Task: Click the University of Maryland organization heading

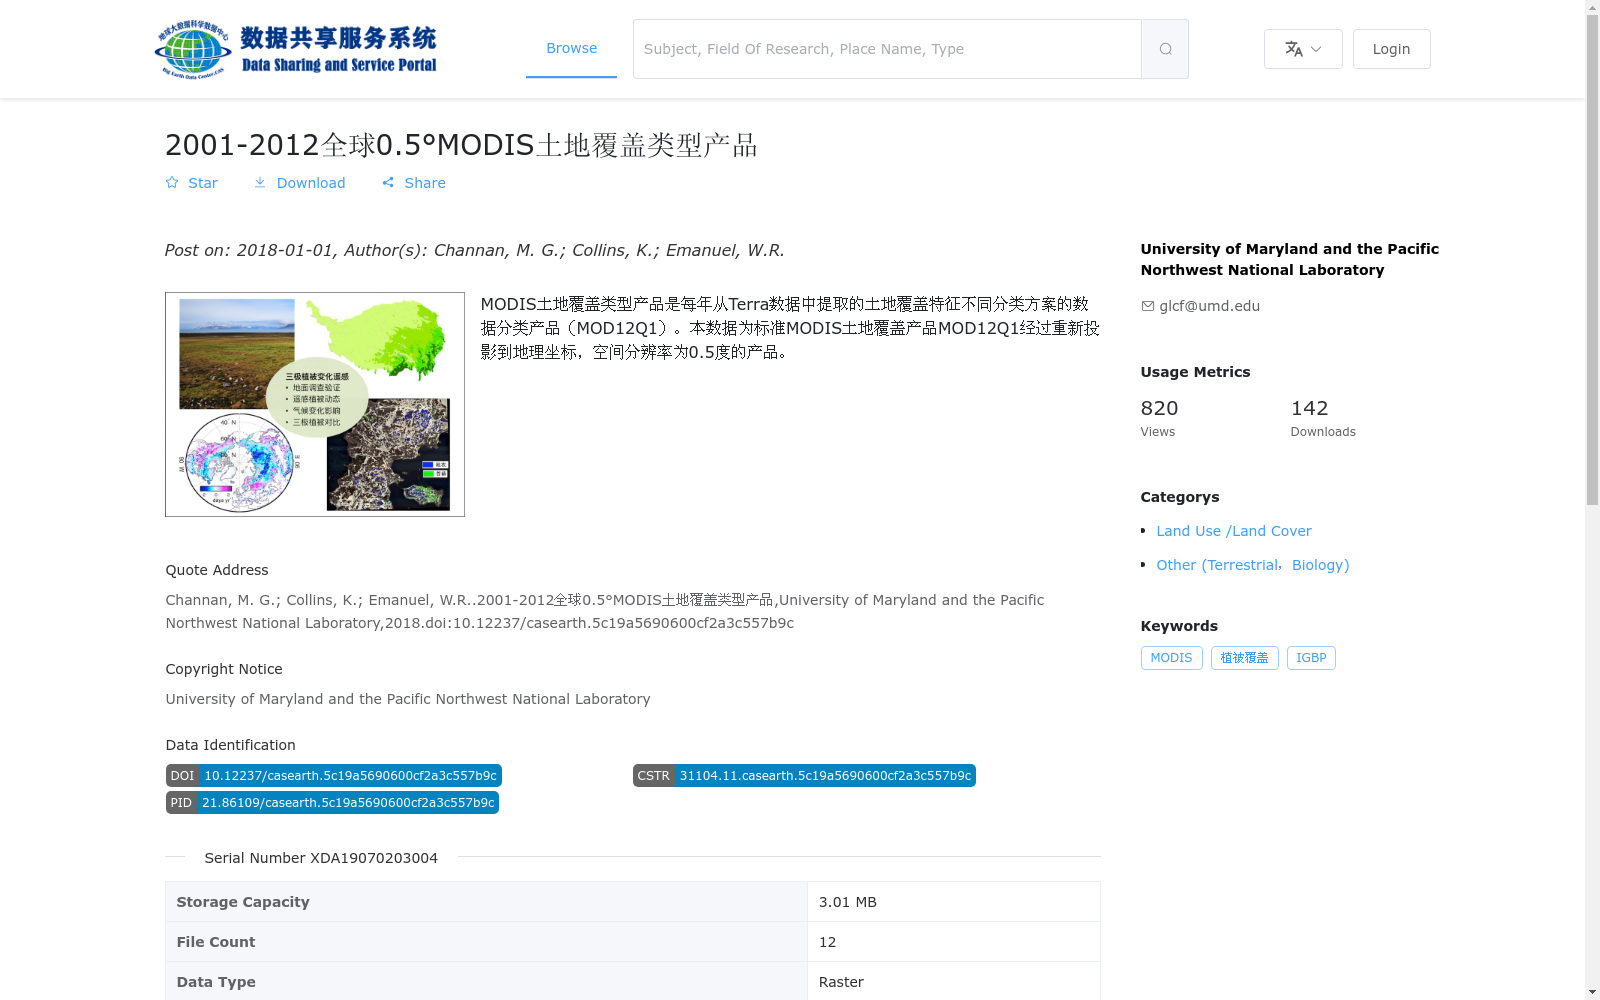Action: (x=1290, y=259)
